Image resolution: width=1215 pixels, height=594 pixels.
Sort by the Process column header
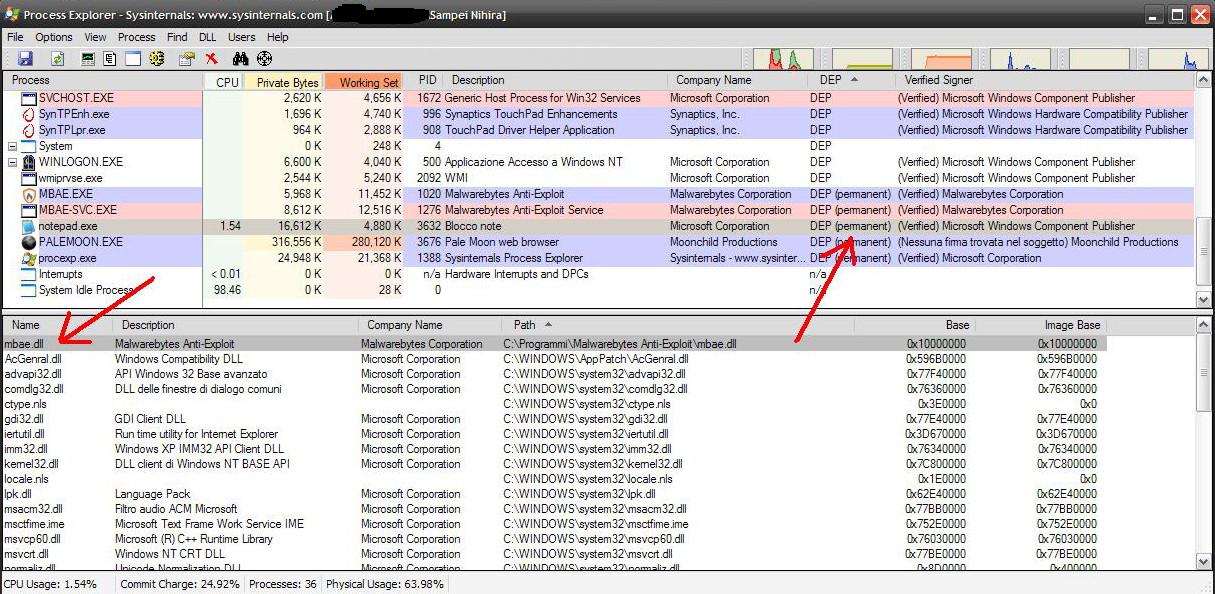104,81
